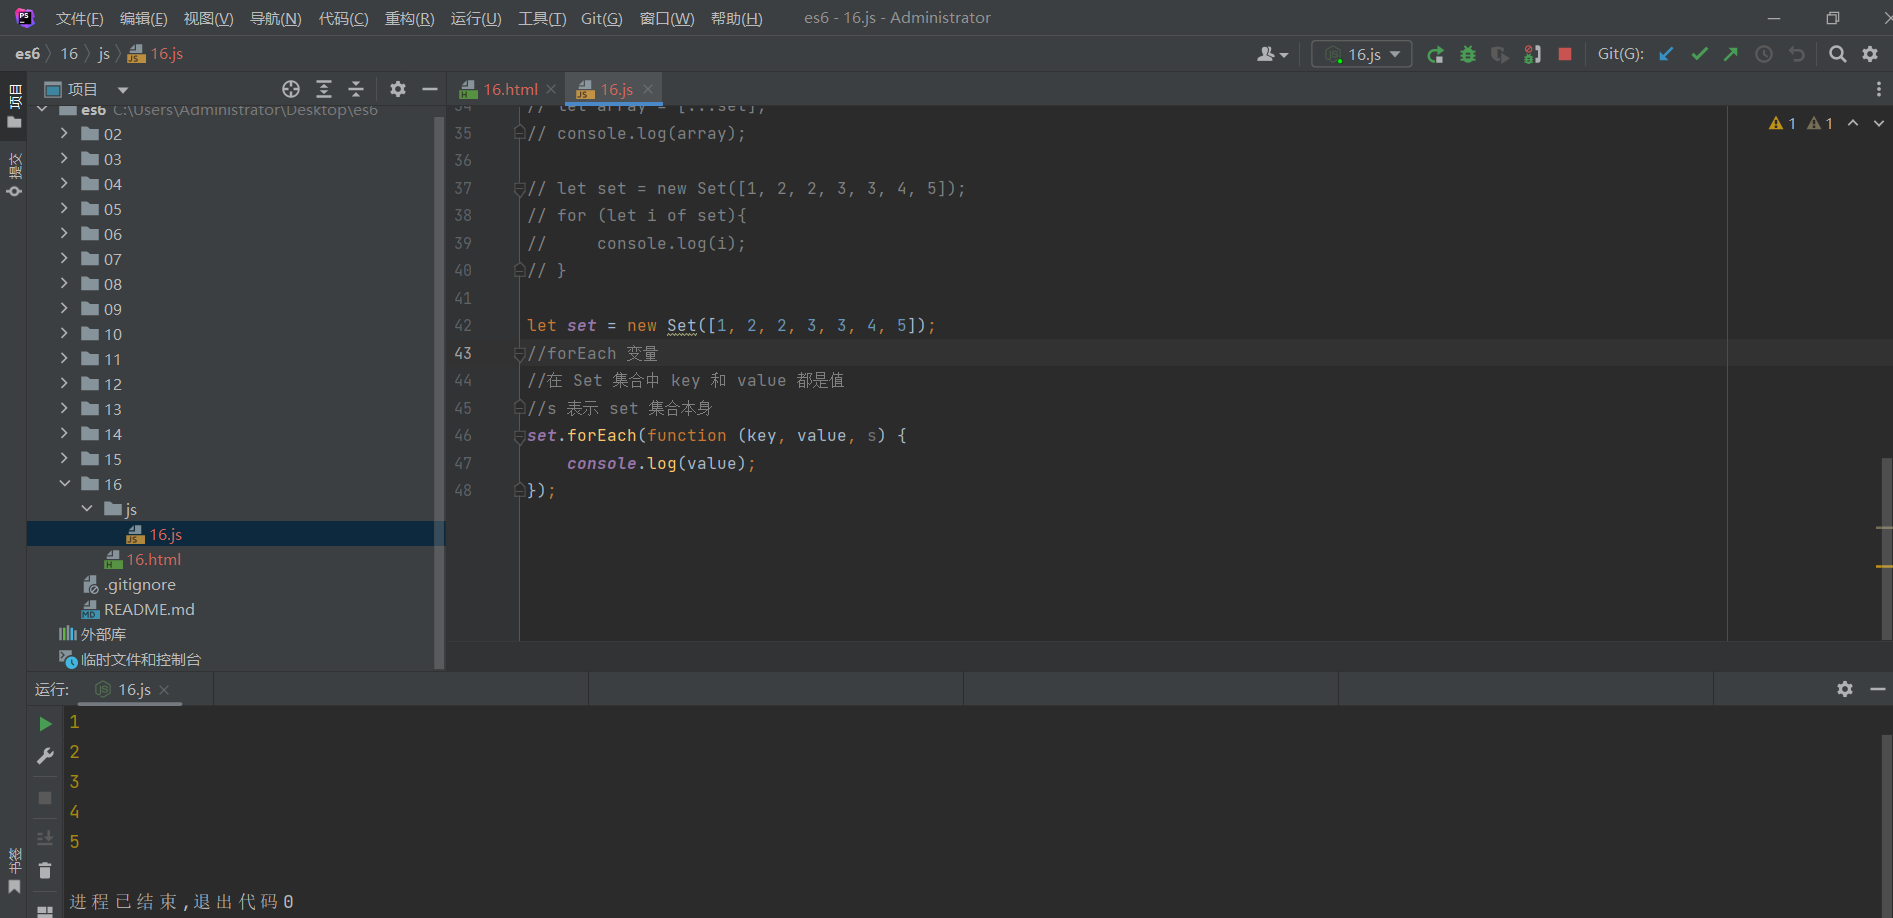Open the 代码(C) menu
Viewport: 1893px width, 918px height.
[343, 18]
